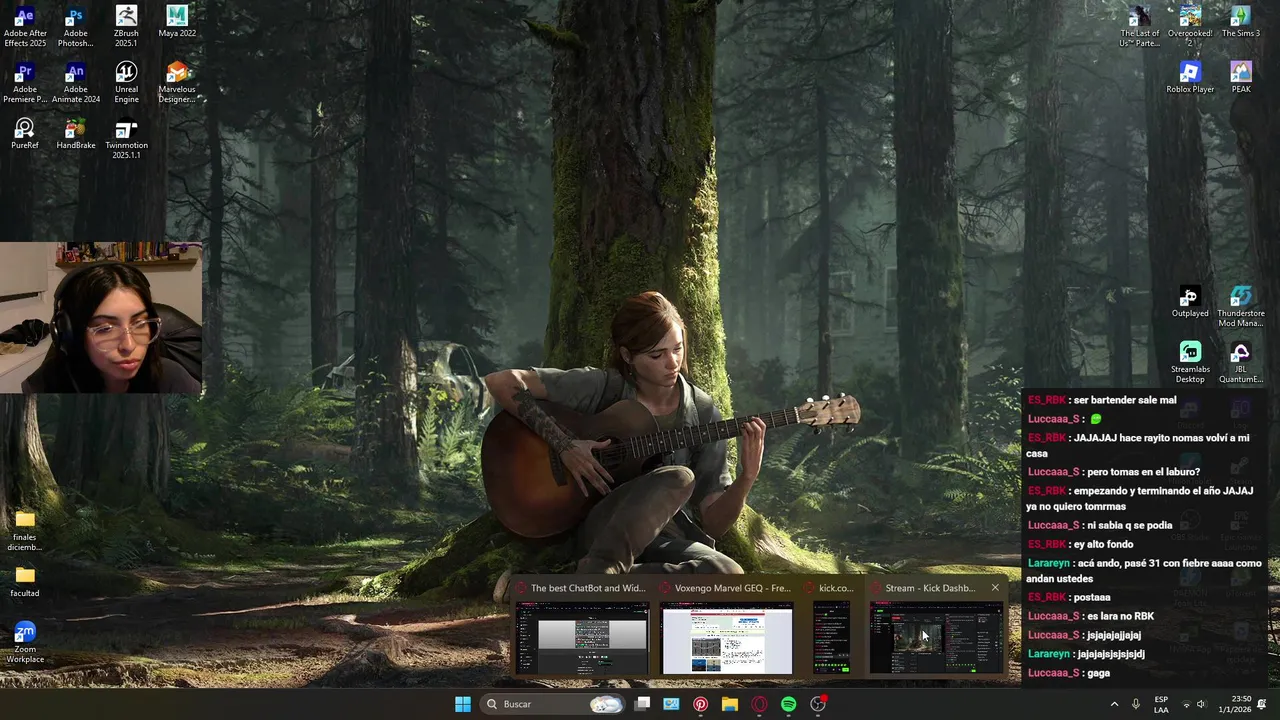Screen dimensions: 1280x720
Task: Click the Task View taskbar button
Action: click(x=642, y=704)
